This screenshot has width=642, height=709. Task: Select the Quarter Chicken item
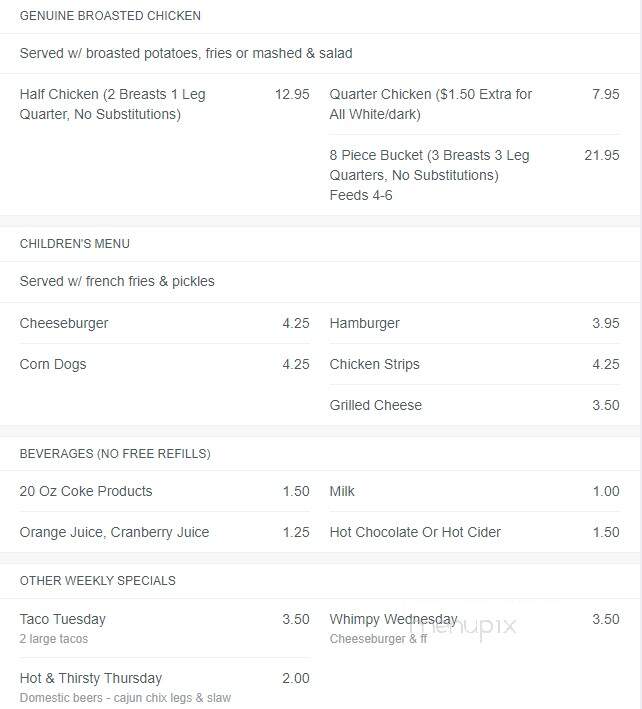tap(474, 104)
